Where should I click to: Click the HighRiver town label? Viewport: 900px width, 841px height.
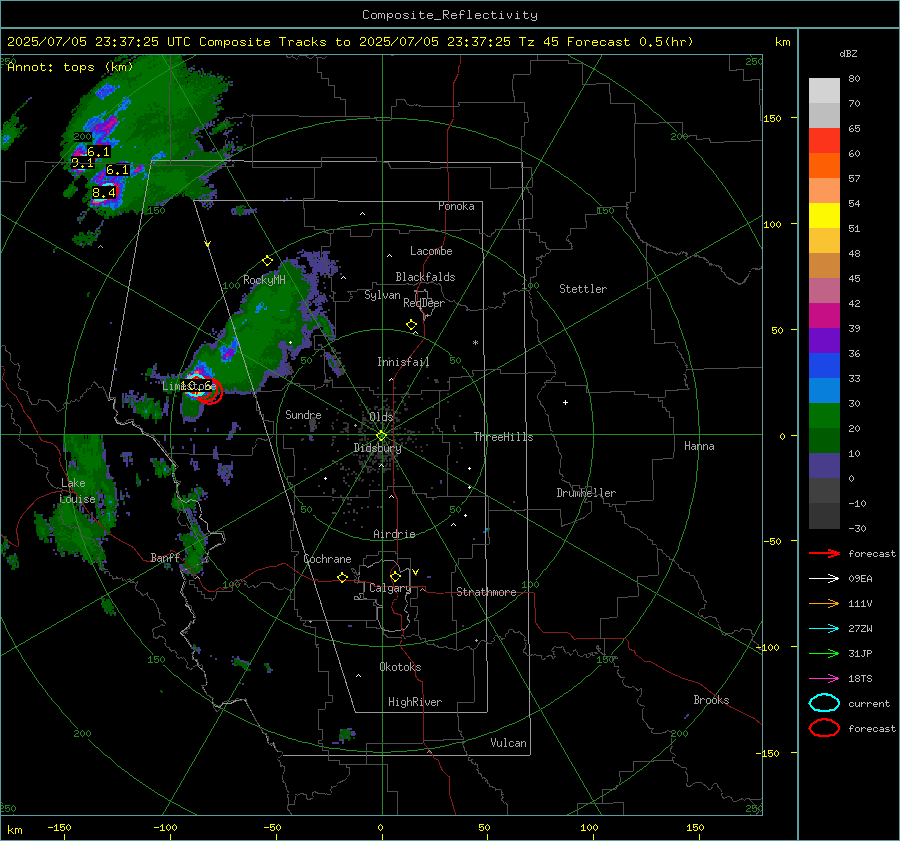[x=415, y=702]
